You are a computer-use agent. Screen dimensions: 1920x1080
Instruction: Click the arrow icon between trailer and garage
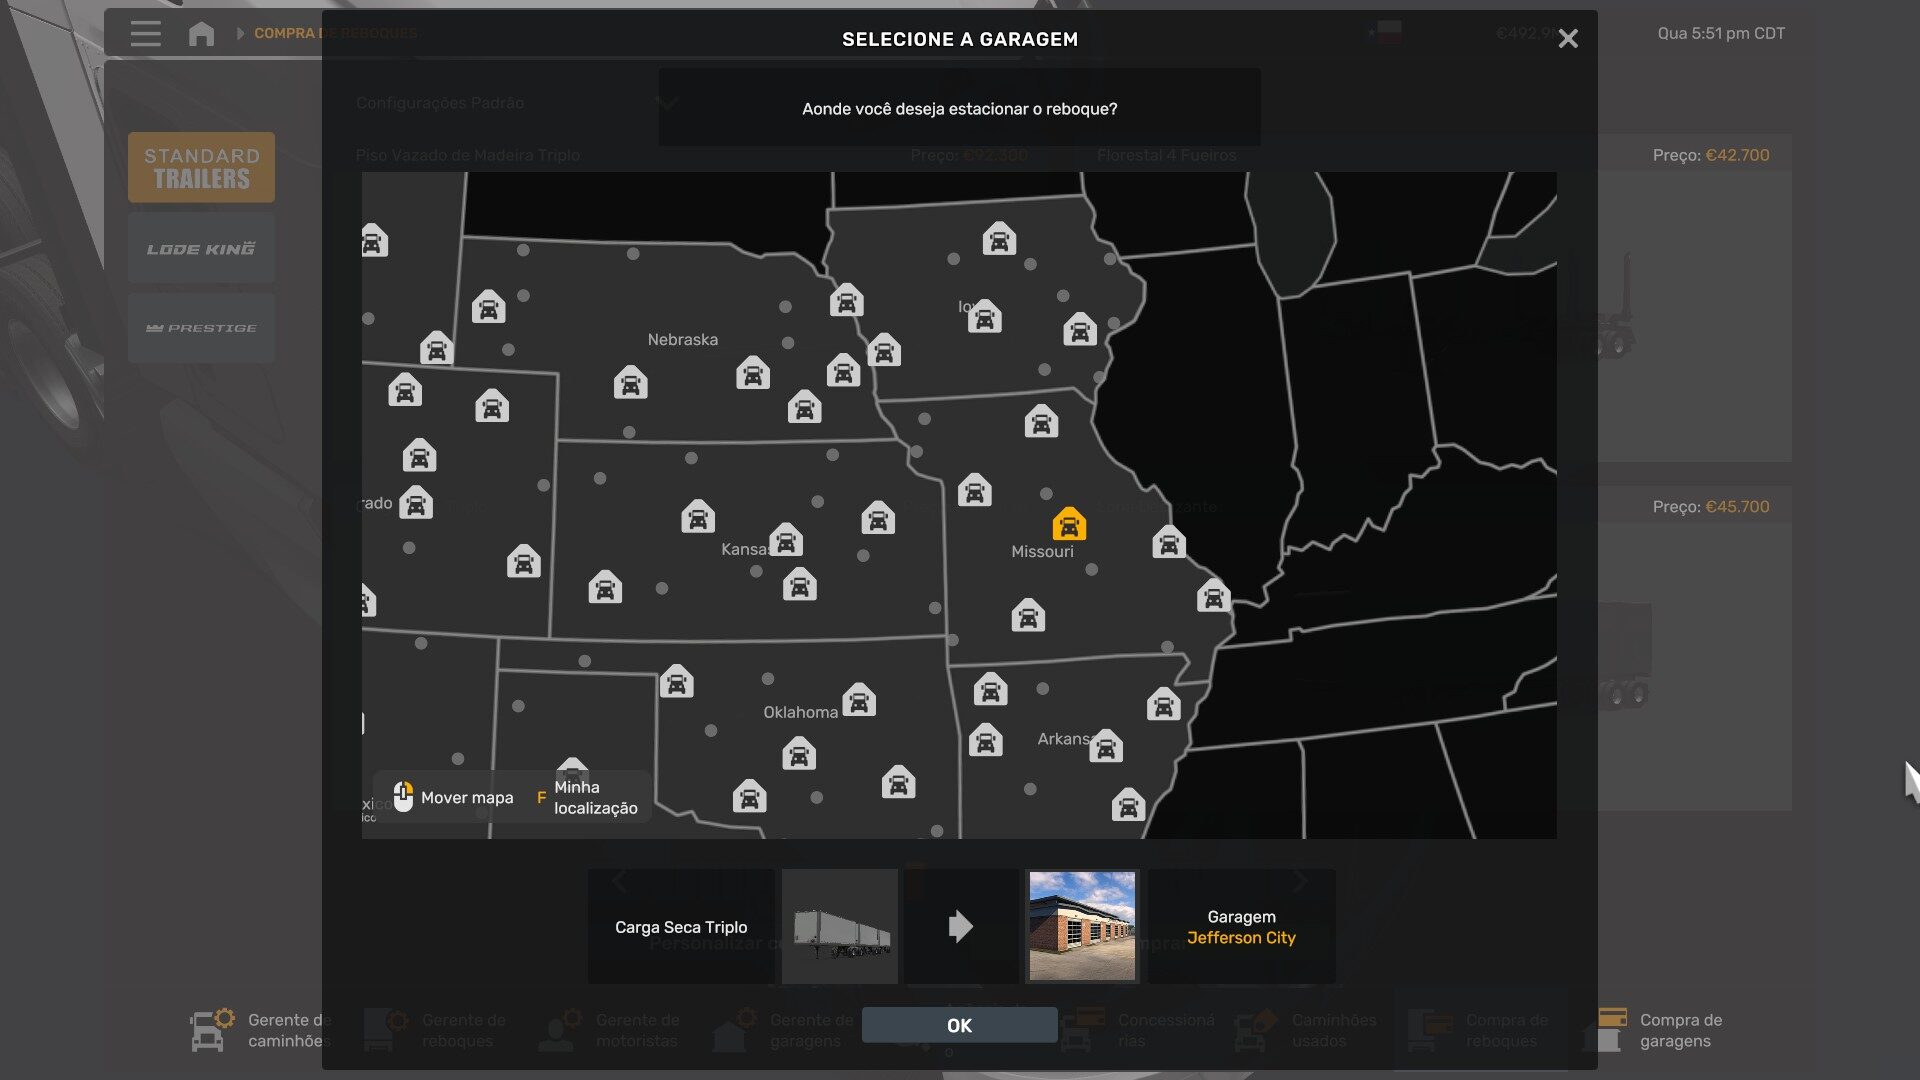pos(960,927)
